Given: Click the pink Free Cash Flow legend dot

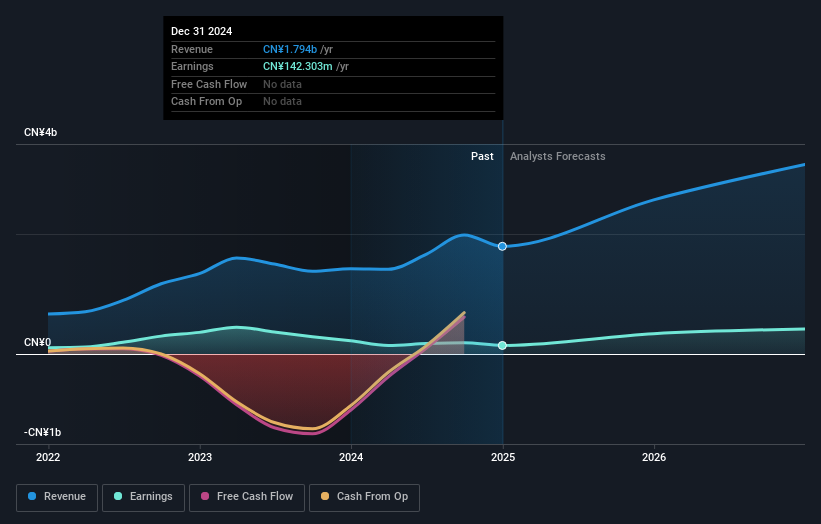Looking at the screenshot, I should [205, 496].
